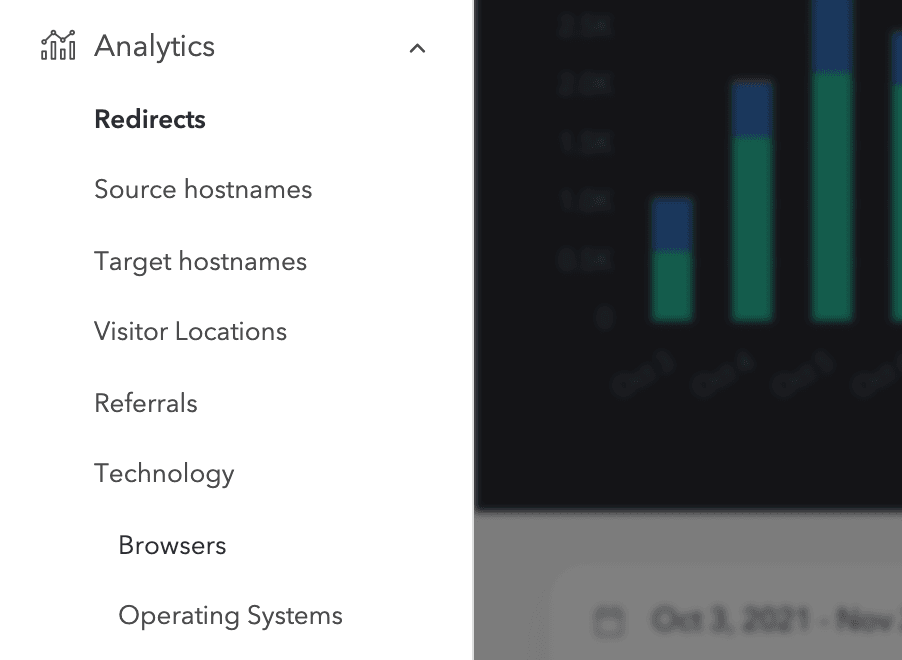Collapse the Analytics section chevron

tap(418, 47)
